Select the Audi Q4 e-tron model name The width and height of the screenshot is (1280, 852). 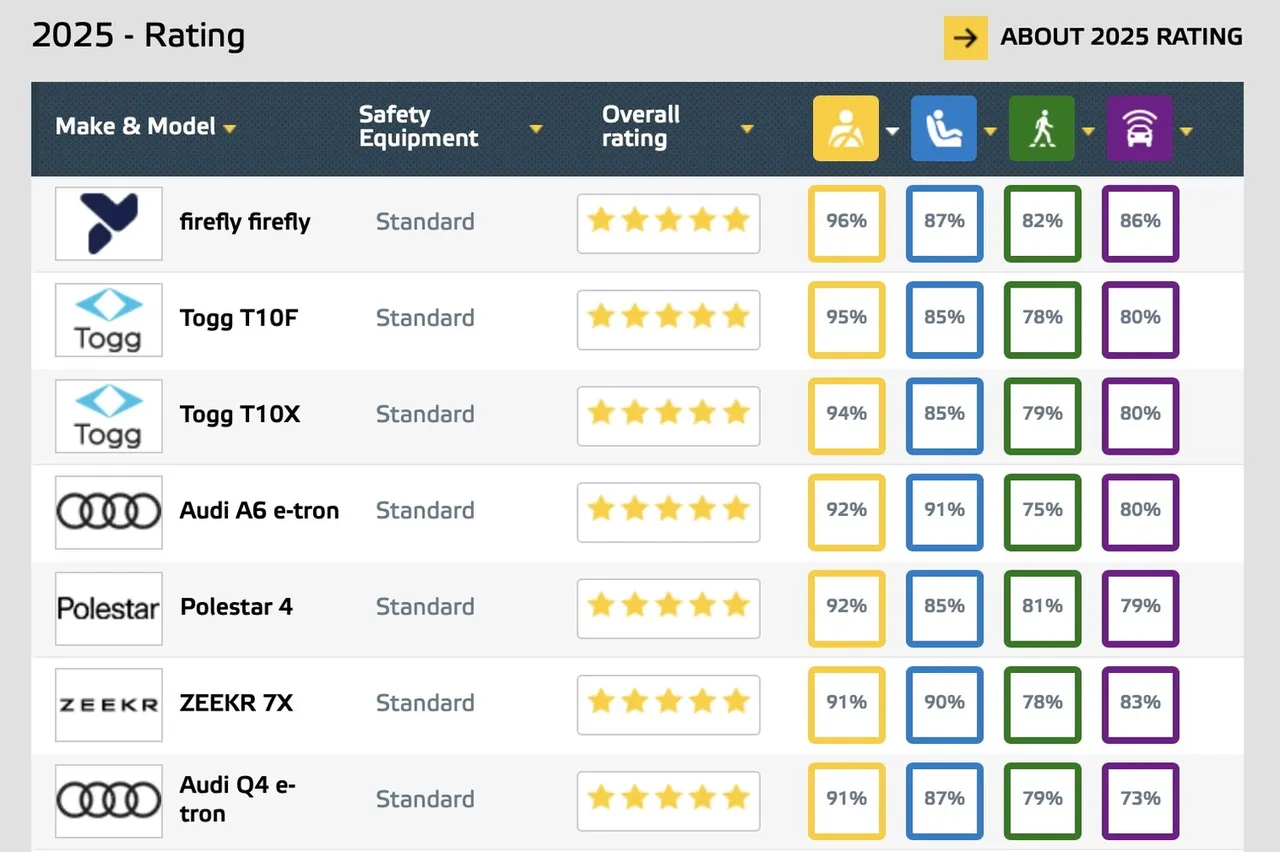pos(237,799)
